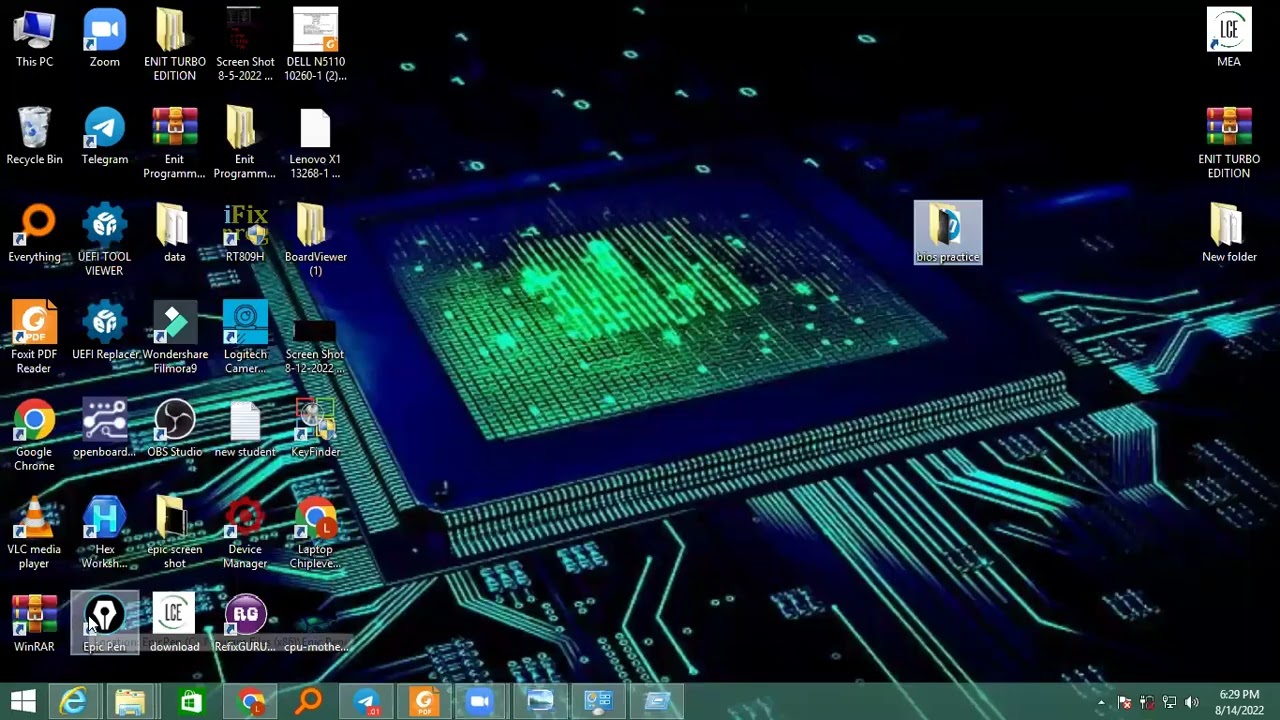Viewport: 1280px width, 720px height.
Task: Open Wondershare Filmora9 shortcut
Action: point(175,338)
